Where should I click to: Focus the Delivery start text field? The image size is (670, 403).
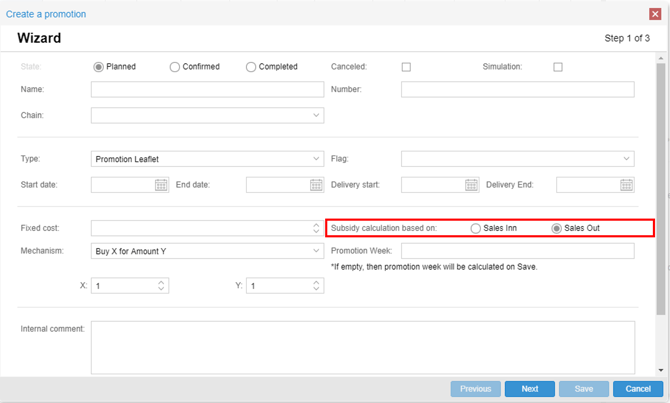(433, 185)
